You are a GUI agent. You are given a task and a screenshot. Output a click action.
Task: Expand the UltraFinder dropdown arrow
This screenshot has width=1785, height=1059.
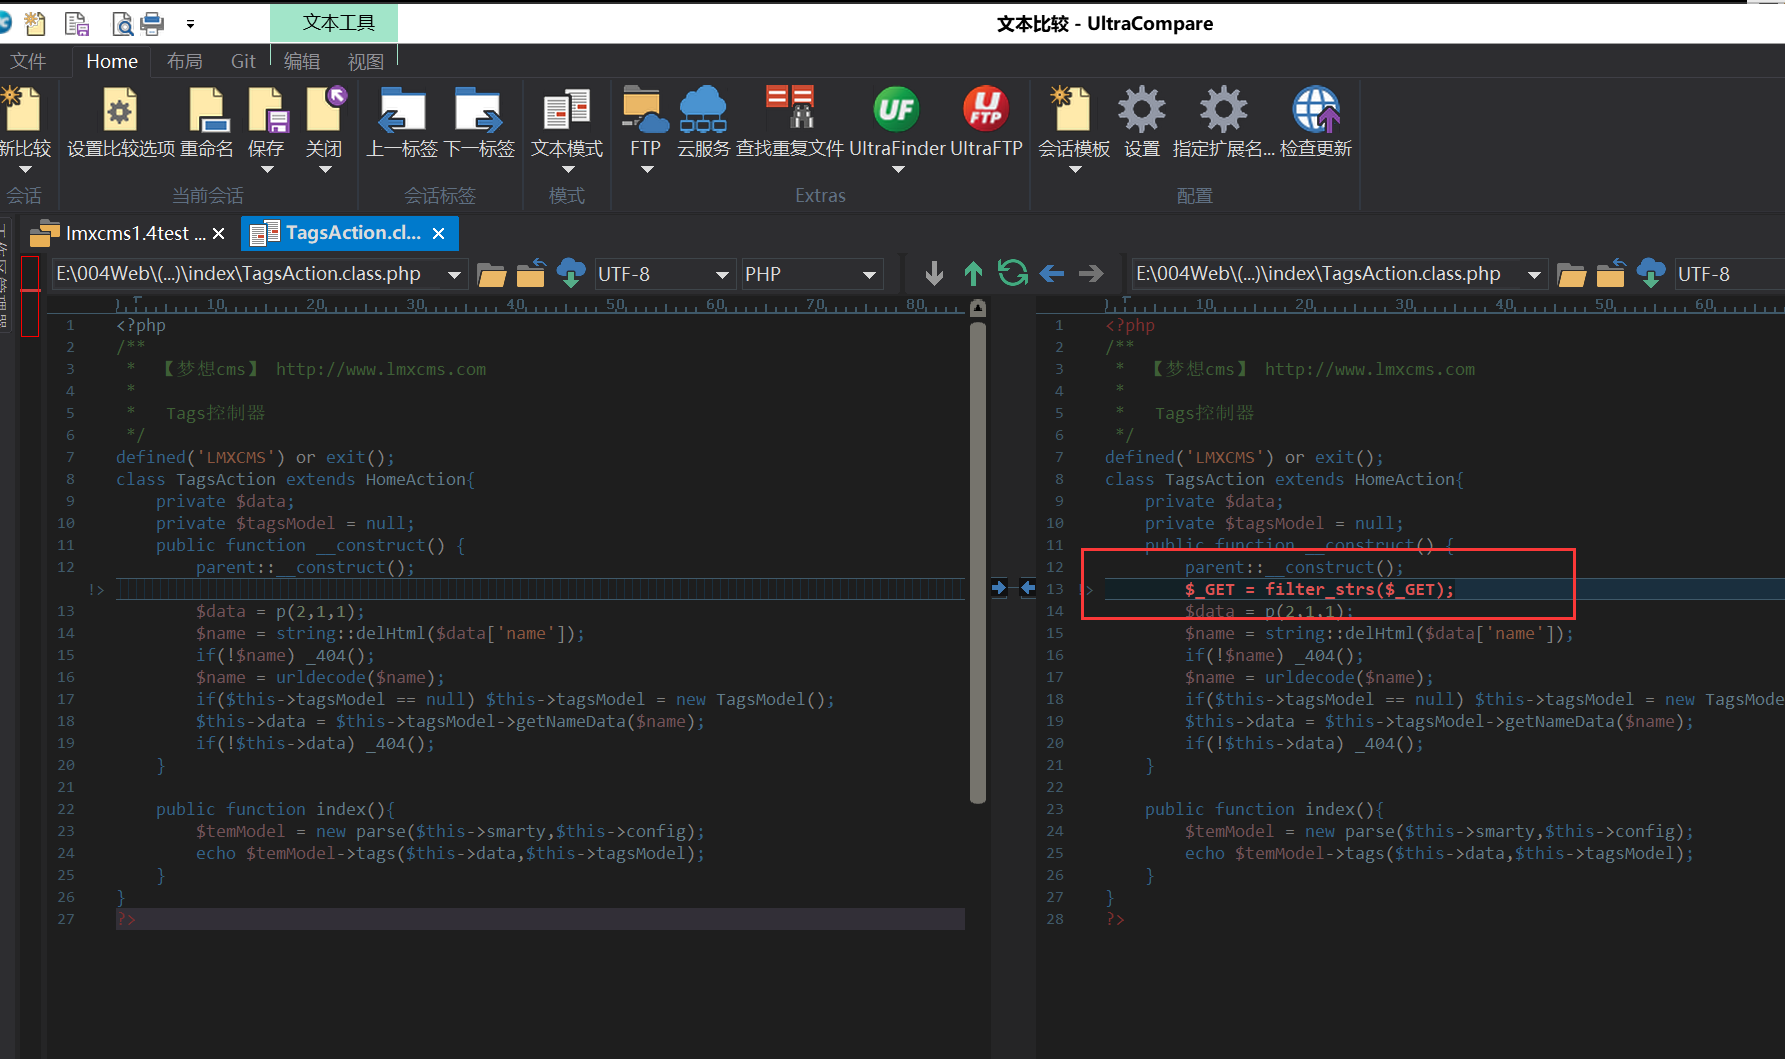coord(898,170)
